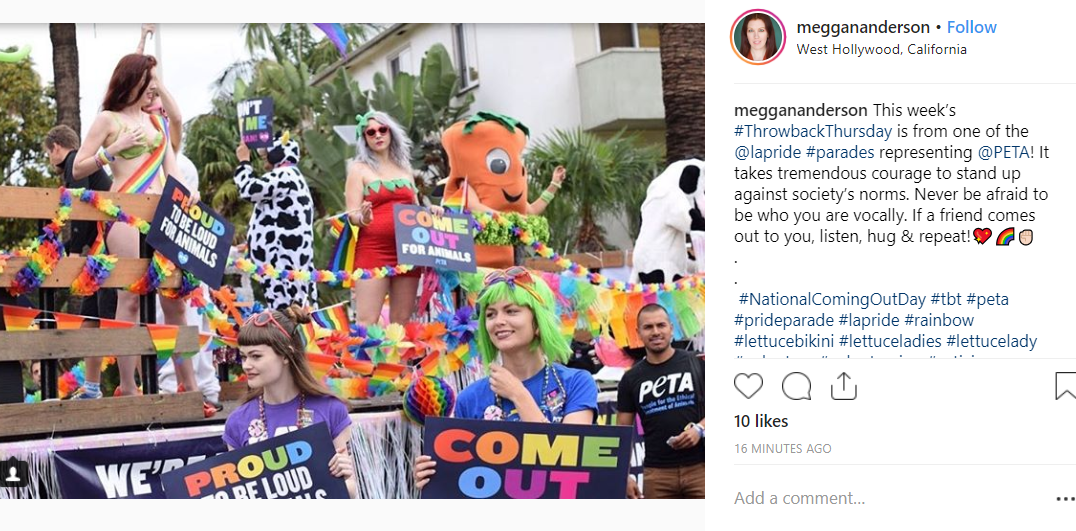Open meggananderson's profile picture
Image resolution: width=1076 pixels, height=531 pixels.
[x=758, y=38]
